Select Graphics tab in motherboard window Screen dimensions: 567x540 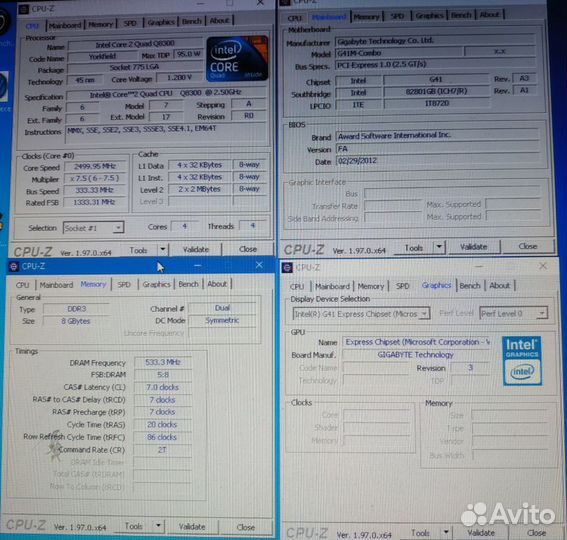point(429,16)
